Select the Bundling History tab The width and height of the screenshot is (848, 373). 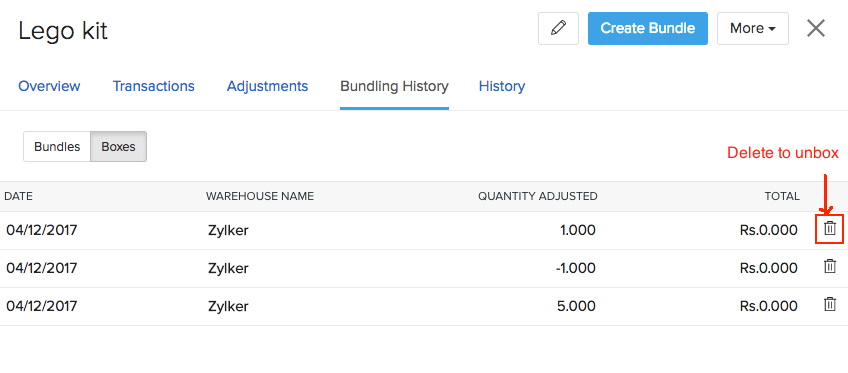click(x=394, y=86)
